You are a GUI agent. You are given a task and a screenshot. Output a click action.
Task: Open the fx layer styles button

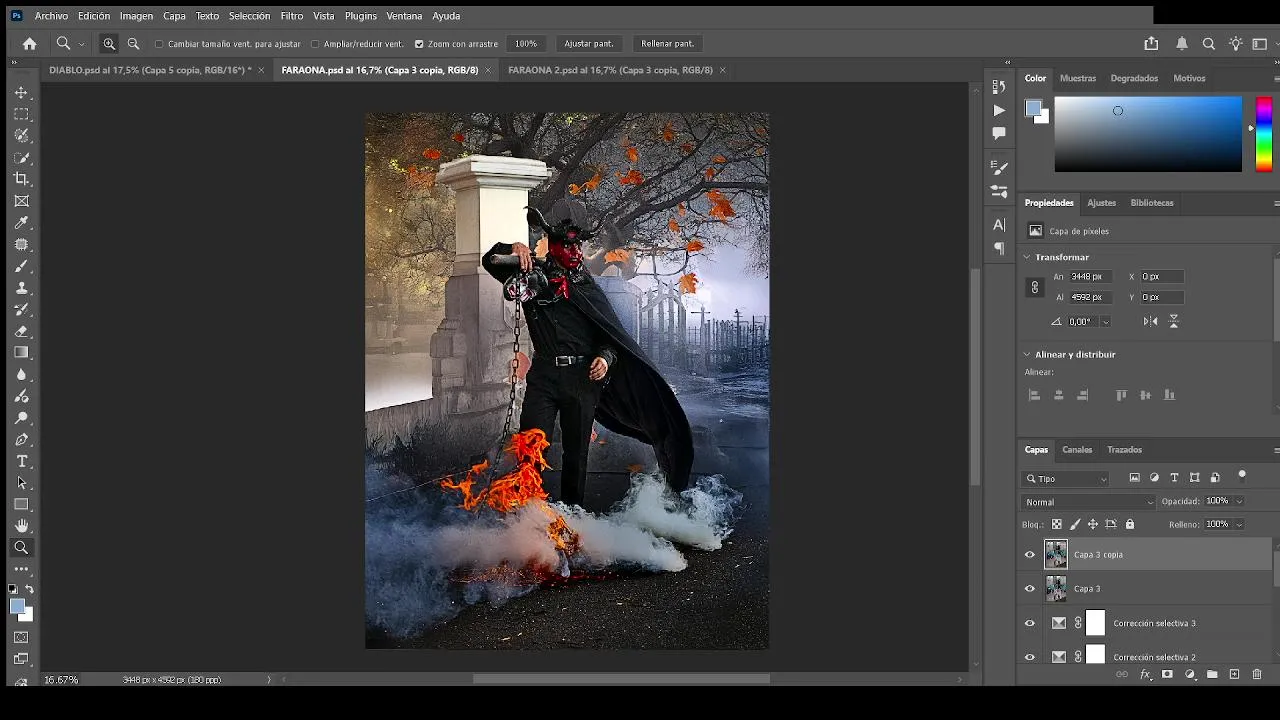pos(1146,675)
